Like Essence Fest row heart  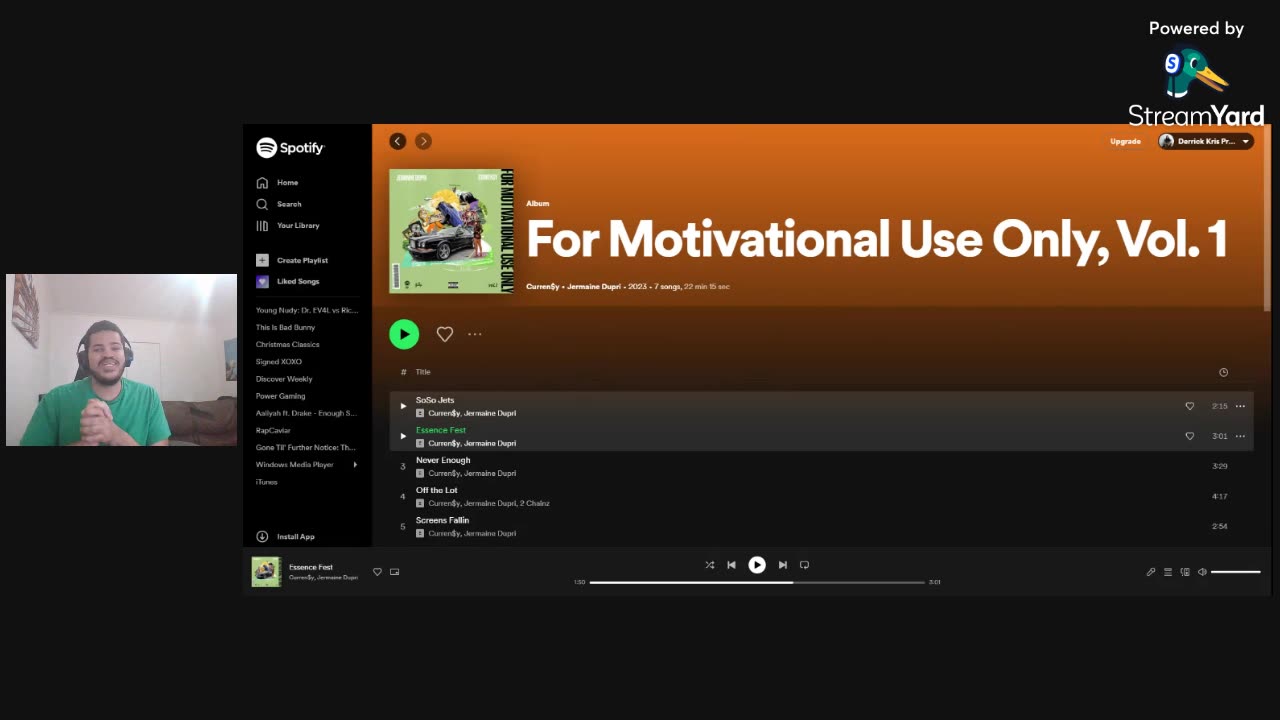[1189, 436]
